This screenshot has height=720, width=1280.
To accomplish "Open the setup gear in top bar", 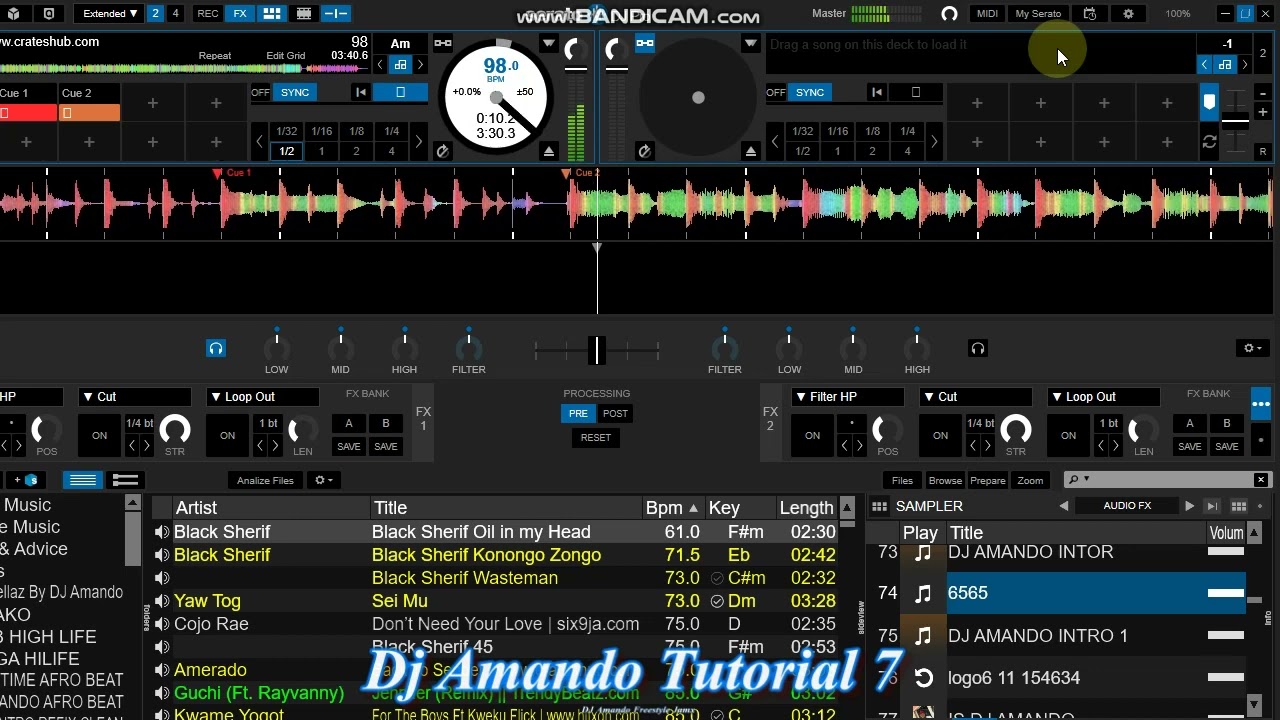I will (x=1129, y=14).
